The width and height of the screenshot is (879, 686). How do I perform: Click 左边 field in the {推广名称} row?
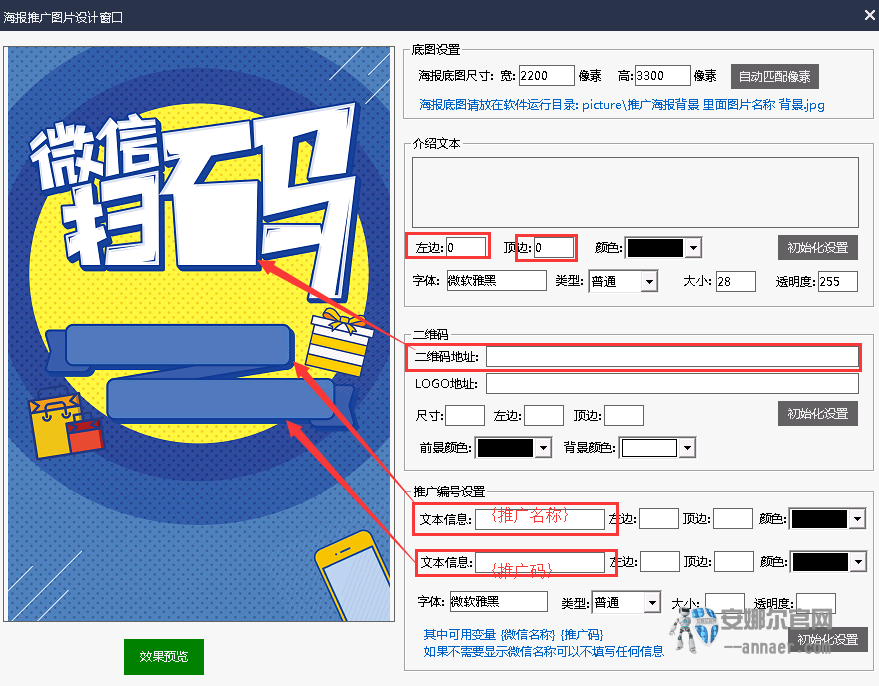(x=659, y=519)
